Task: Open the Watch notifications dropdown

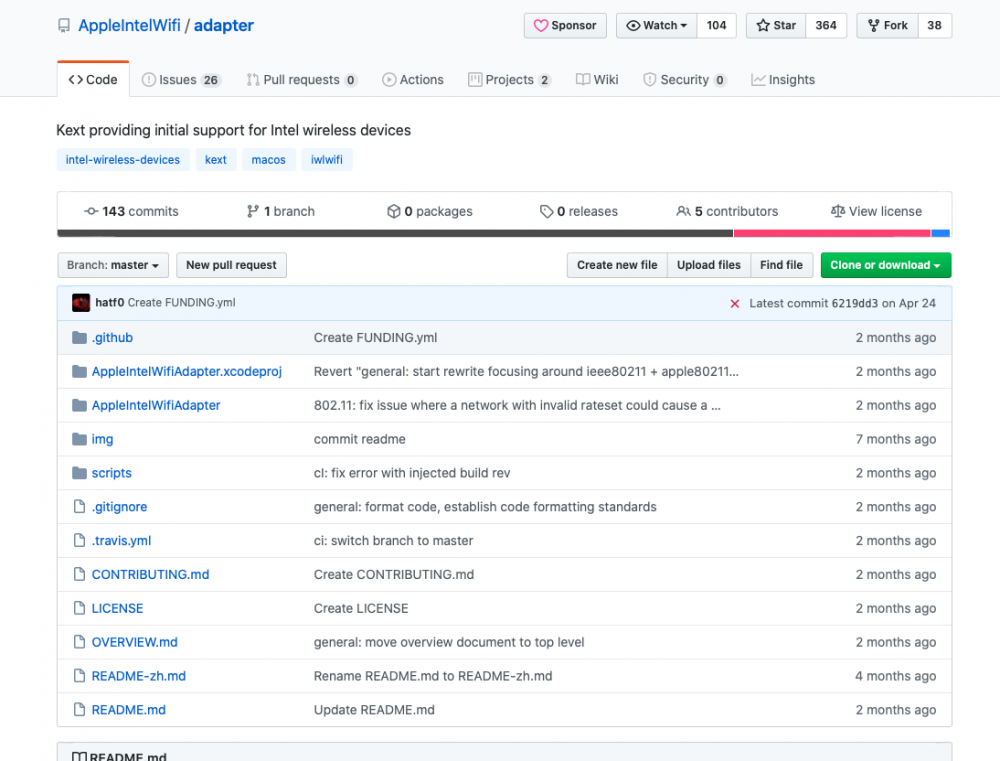Action: [x=657, y=26]
